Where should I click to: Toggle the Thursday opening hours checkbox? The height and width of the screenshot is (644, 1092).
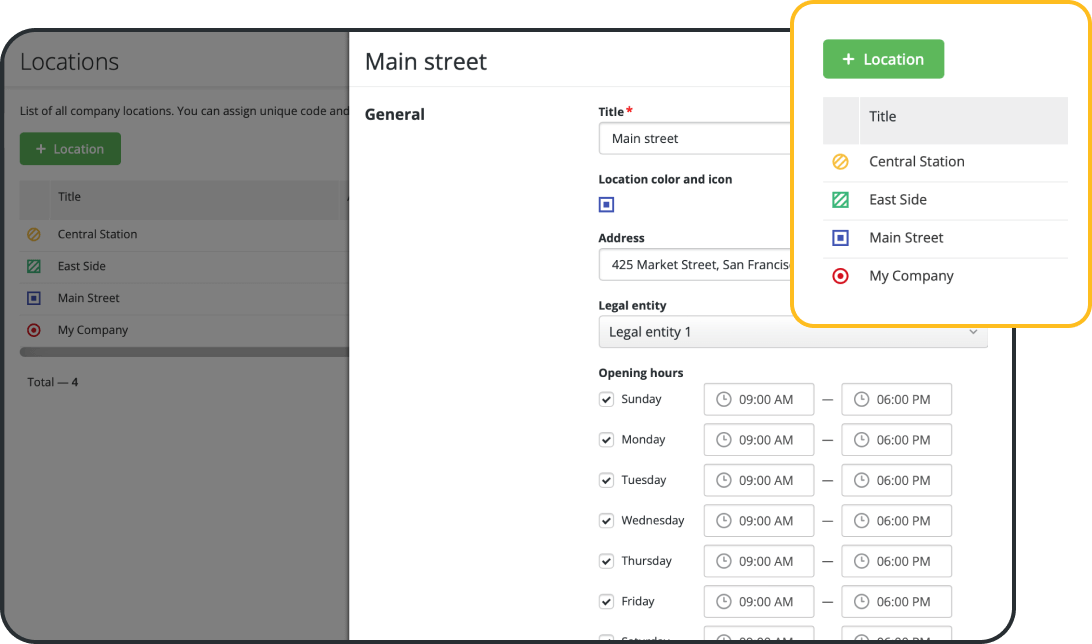[x=606, y=561]
